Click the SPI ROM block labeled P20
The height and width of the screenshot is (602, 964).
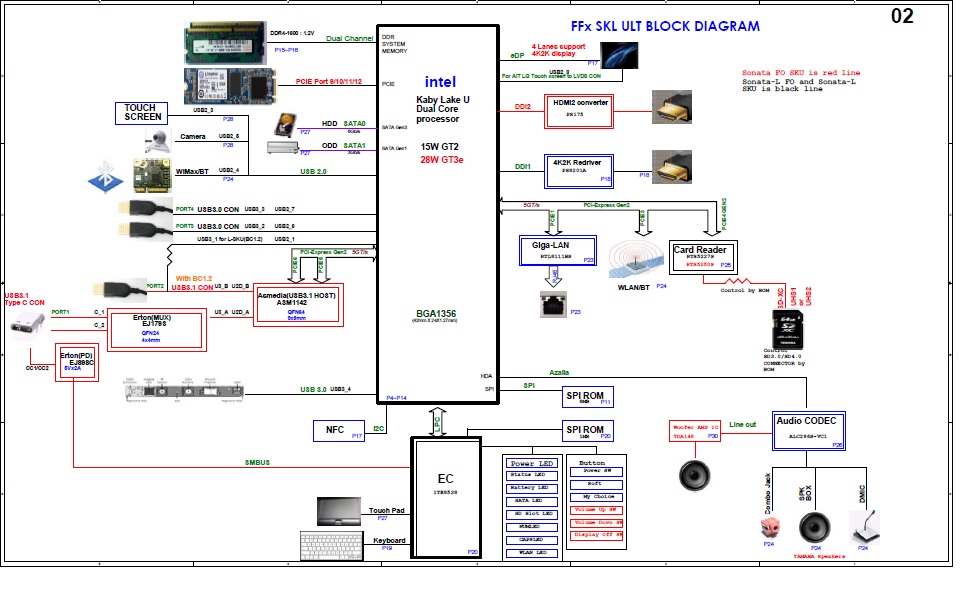point(588,431)
